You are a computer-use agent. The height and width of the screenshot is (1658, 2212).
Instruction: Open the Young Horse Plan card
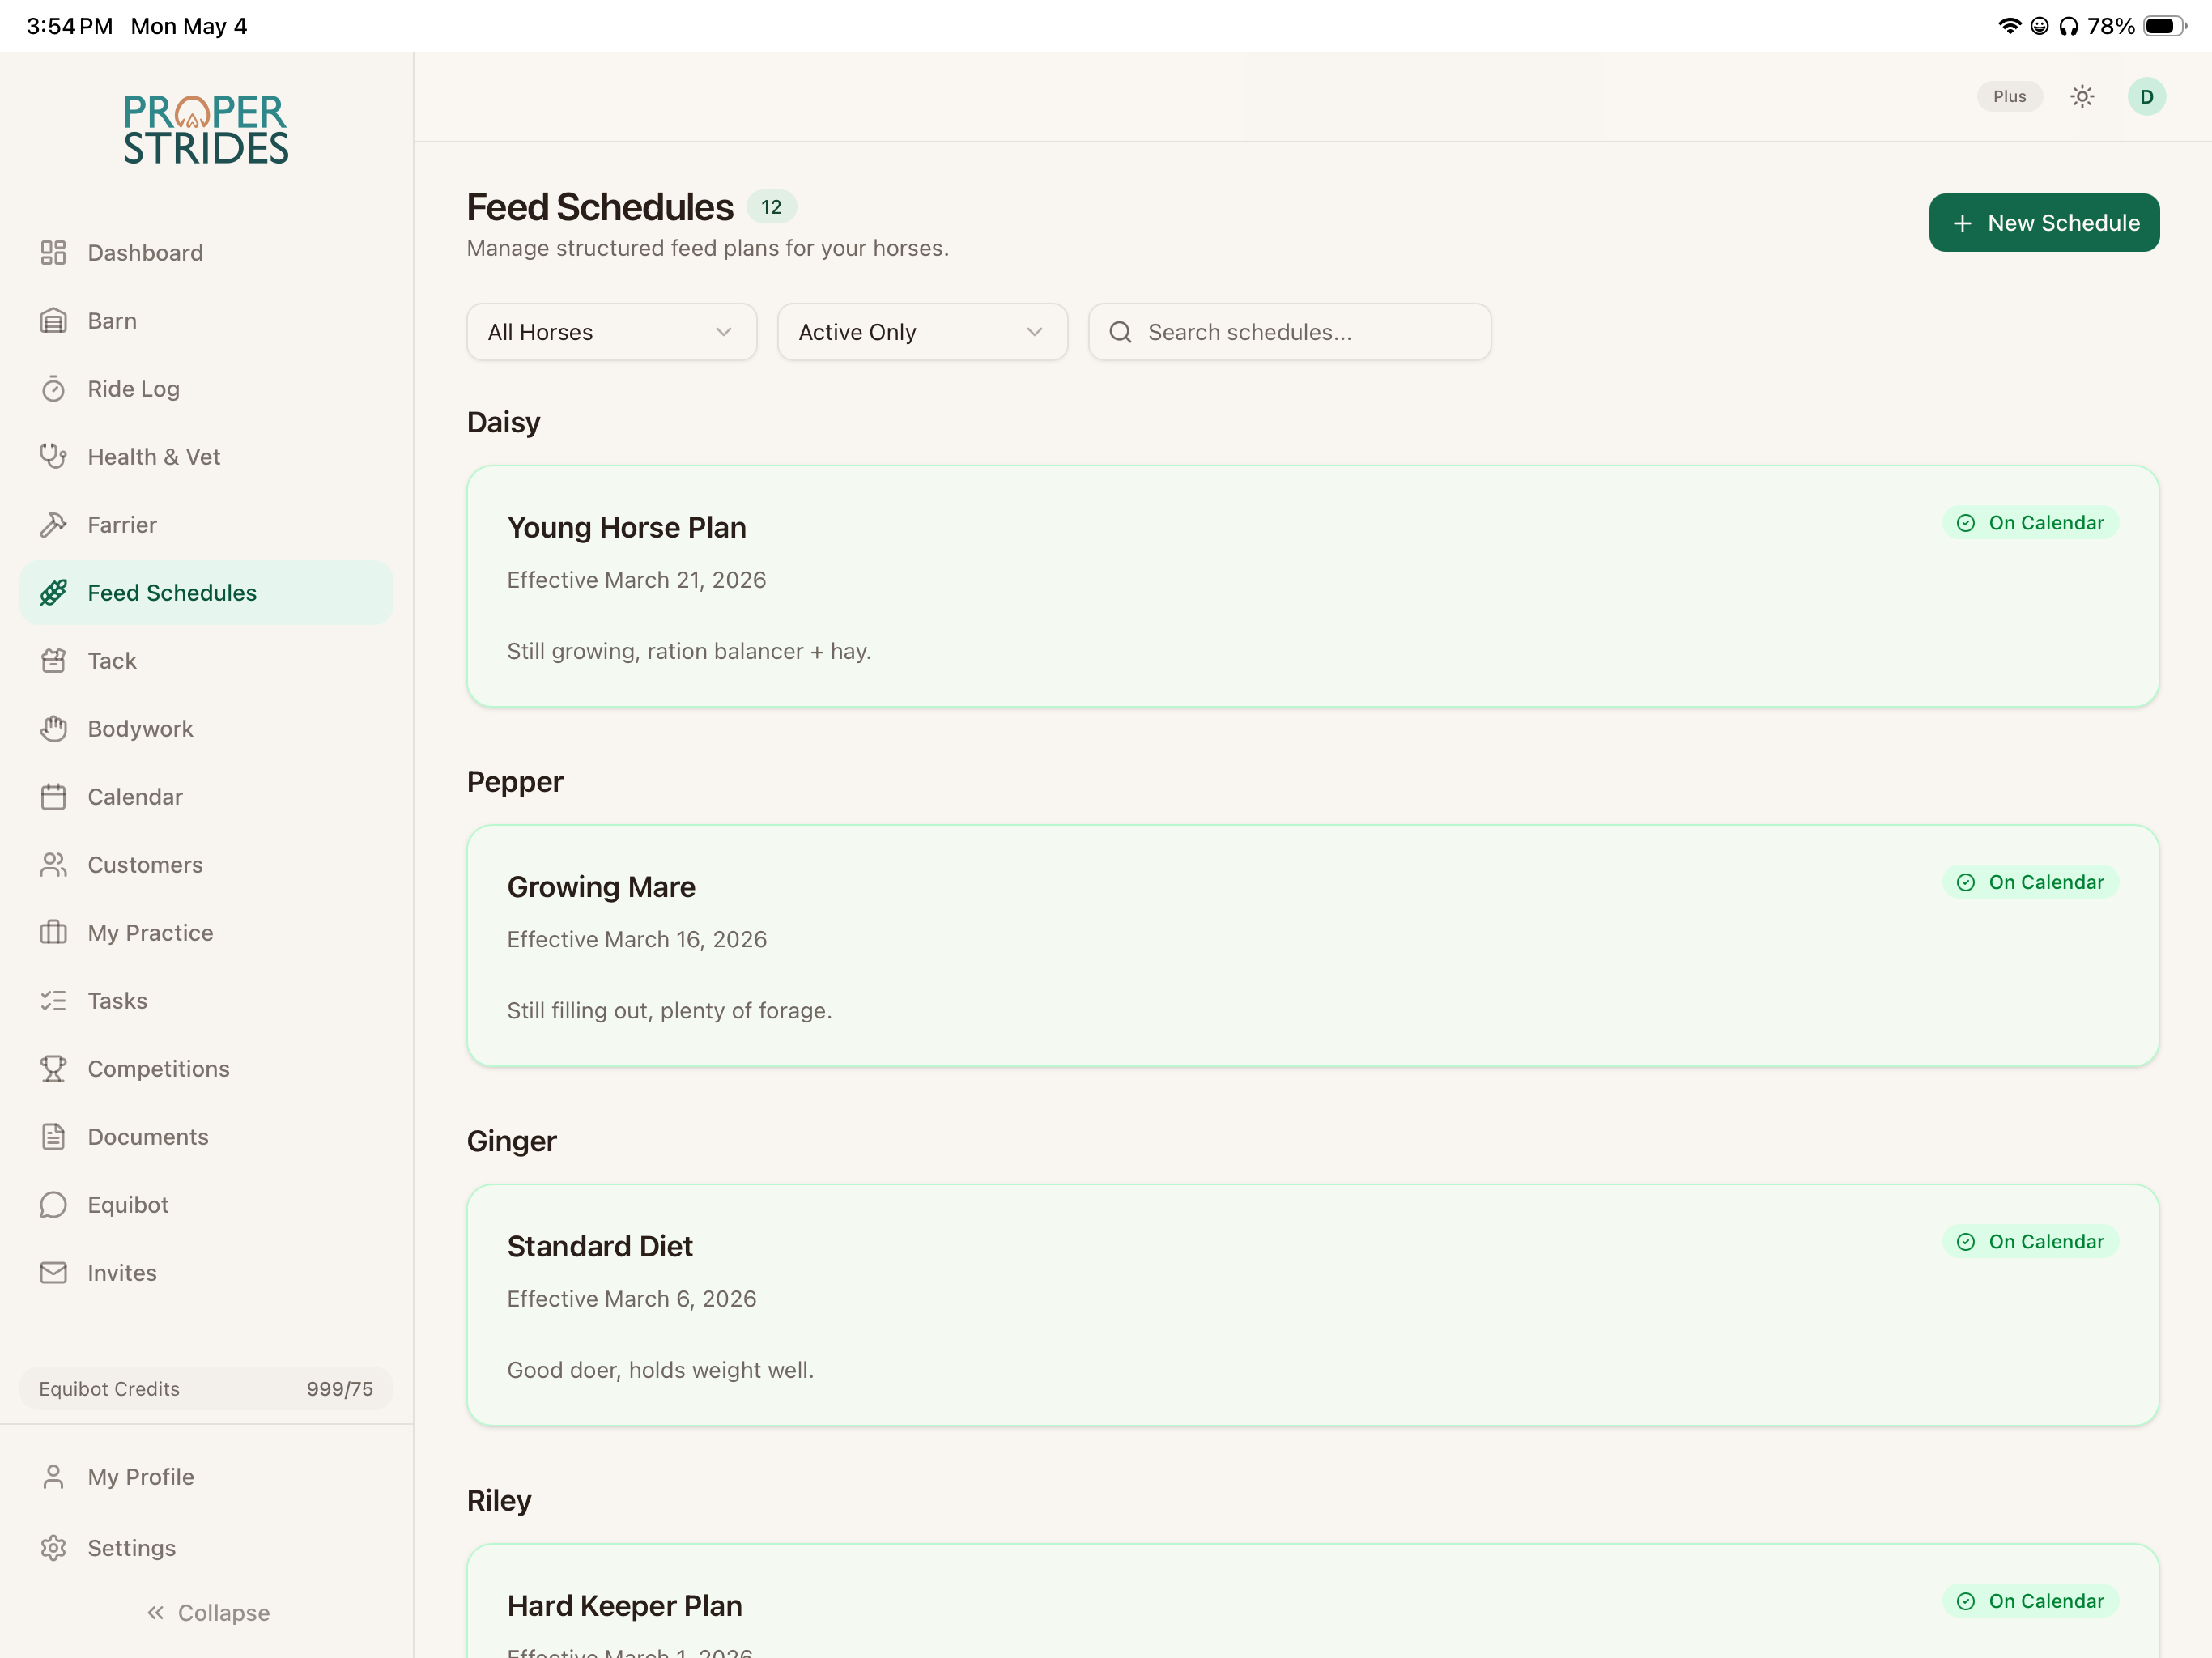(1313, 587)
